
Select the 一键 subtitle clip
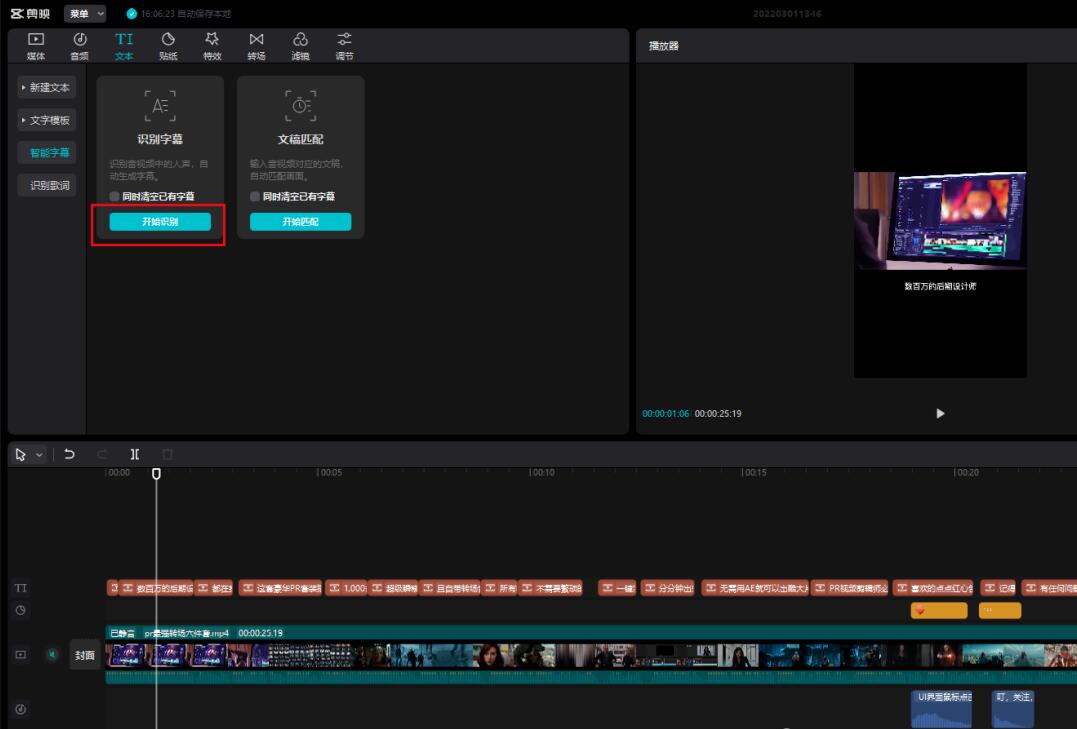617,588
